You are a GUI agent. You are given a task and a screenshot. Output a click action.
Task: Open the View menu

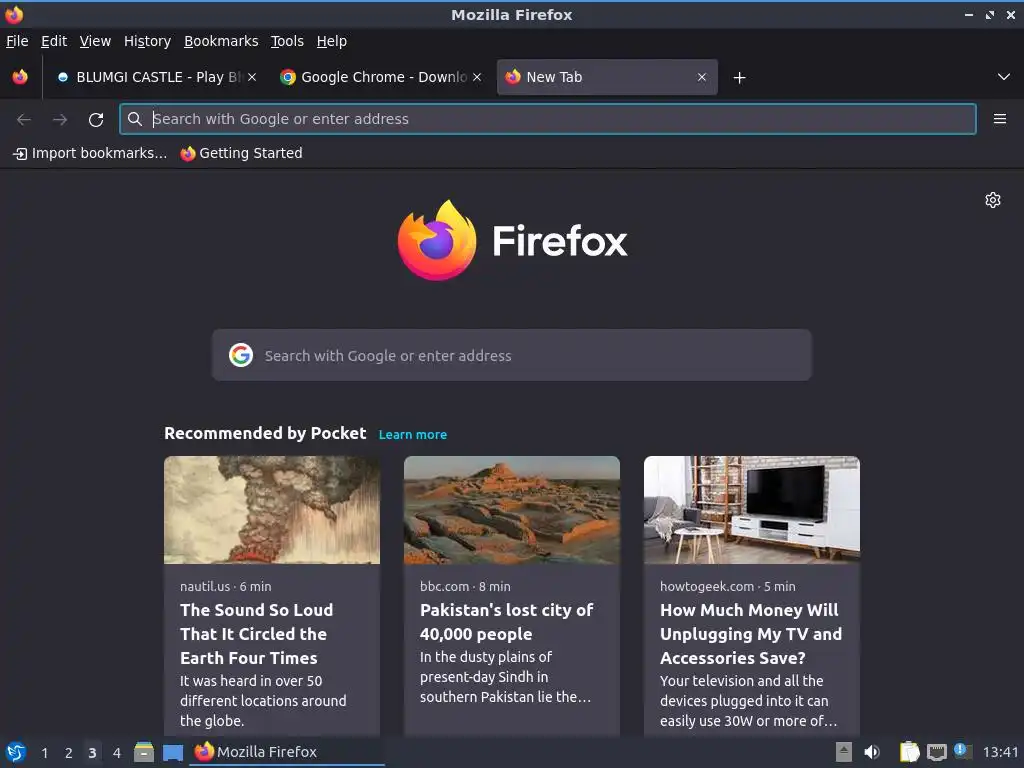pyautogui.click(x=95, y=41)
